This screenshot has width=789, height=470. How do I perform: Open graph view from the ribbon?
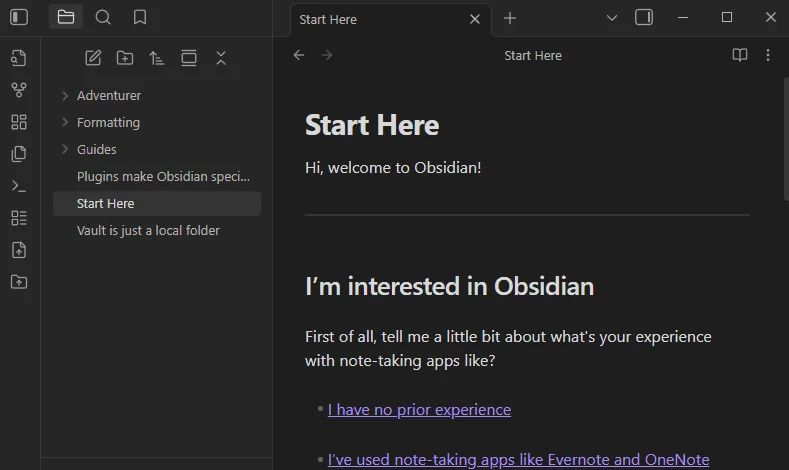[x=18, y=90]
